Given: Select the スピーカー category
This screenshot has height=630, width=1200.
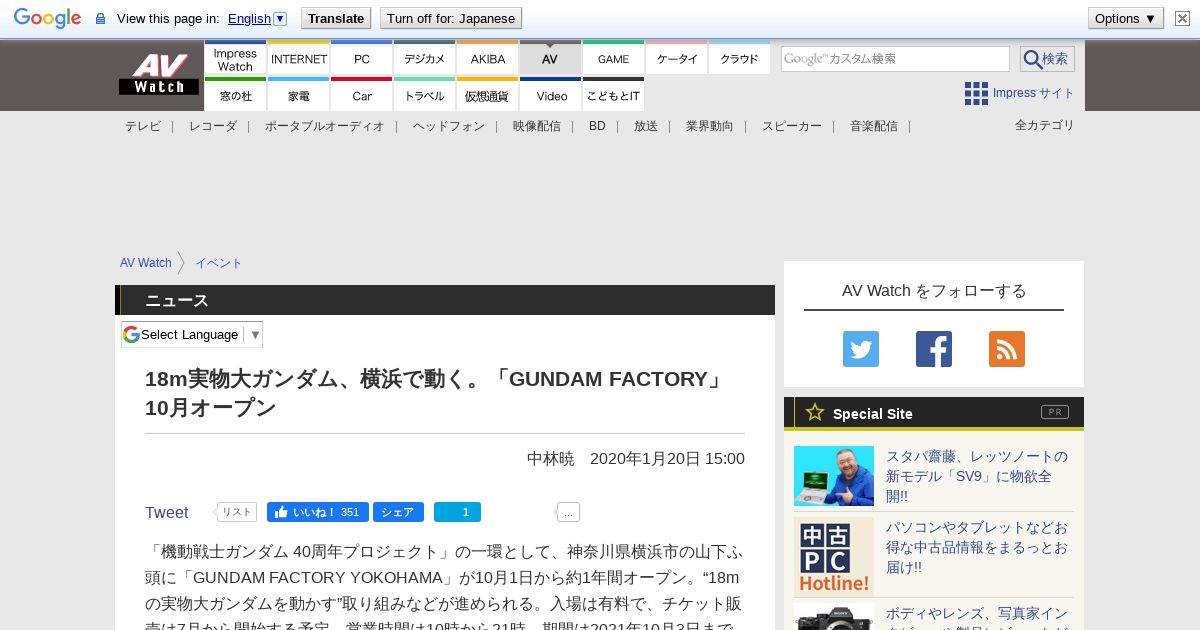Looking at the screenshot, I should pyautogui.click(x=792, y=126).
